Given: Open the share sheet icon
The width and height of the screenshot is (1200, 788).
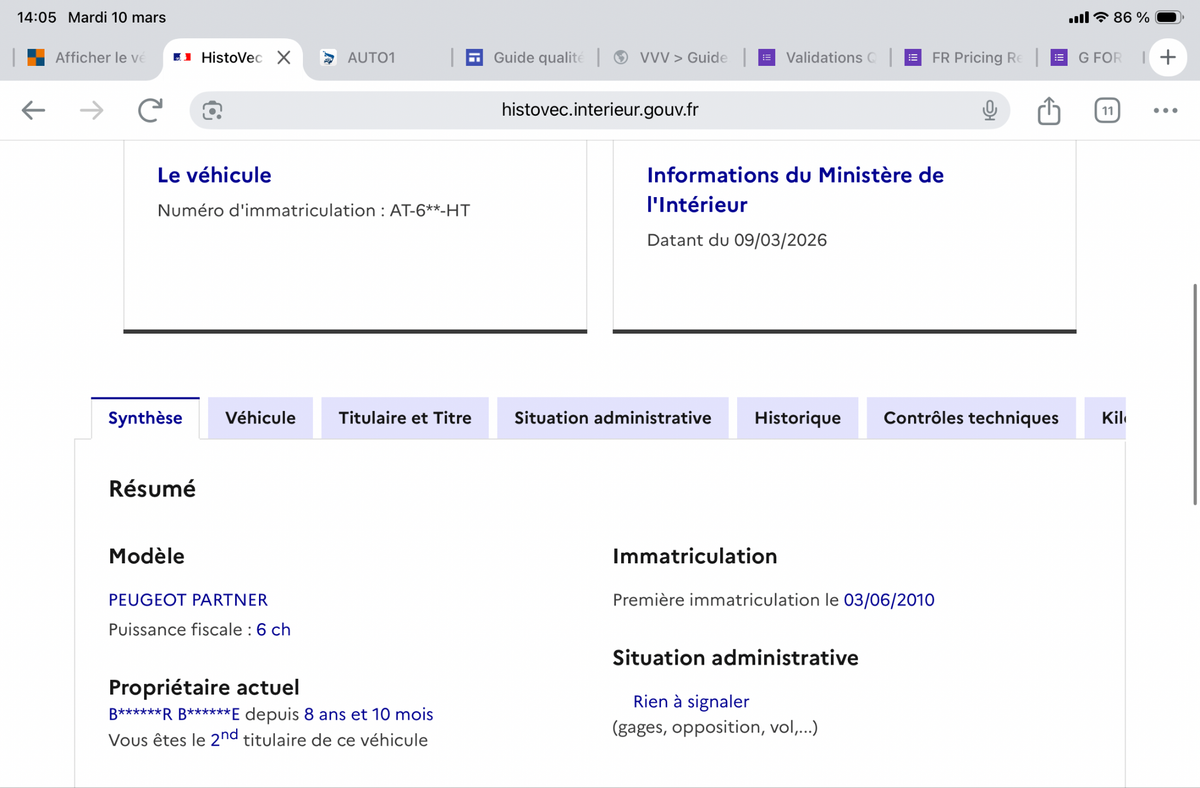Looking at the screenshot, I should (1048, 111).
